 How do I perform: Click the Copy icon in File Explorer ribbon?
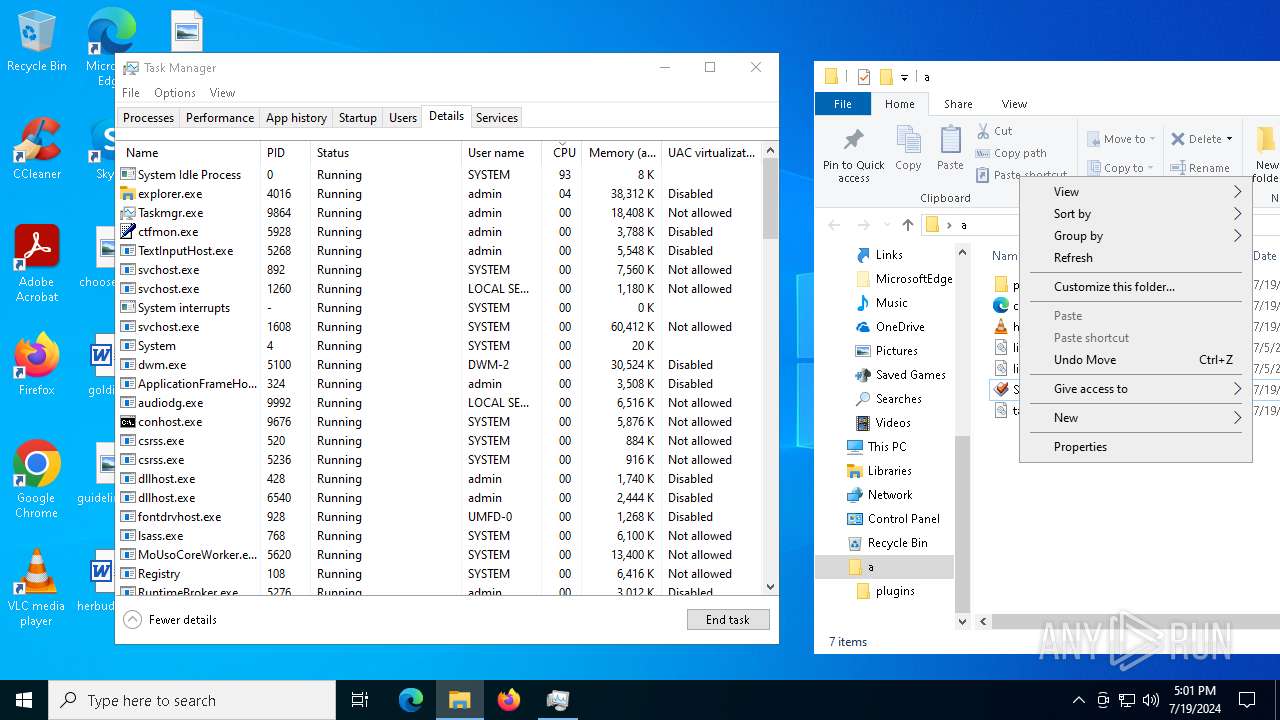point(908,148)
